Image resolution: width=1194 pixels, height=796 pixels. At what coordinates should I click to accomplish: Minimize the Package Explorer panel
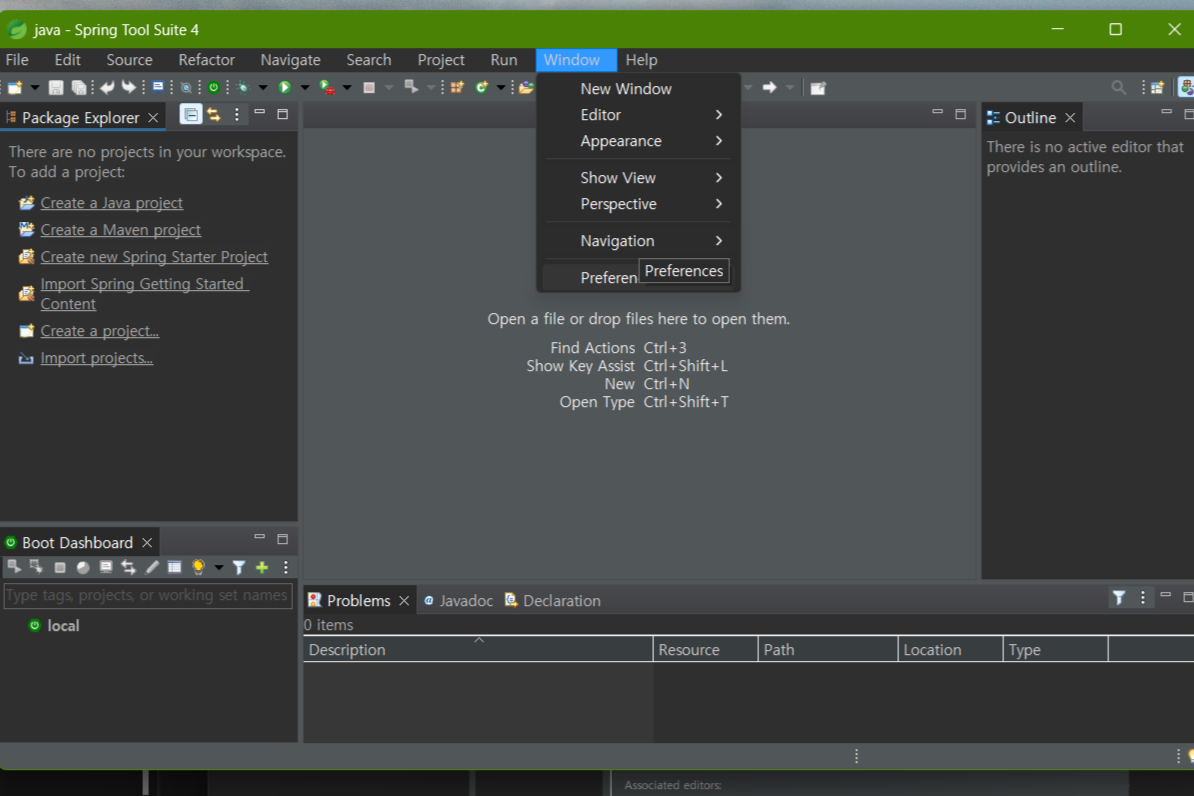tap(260, 113)
